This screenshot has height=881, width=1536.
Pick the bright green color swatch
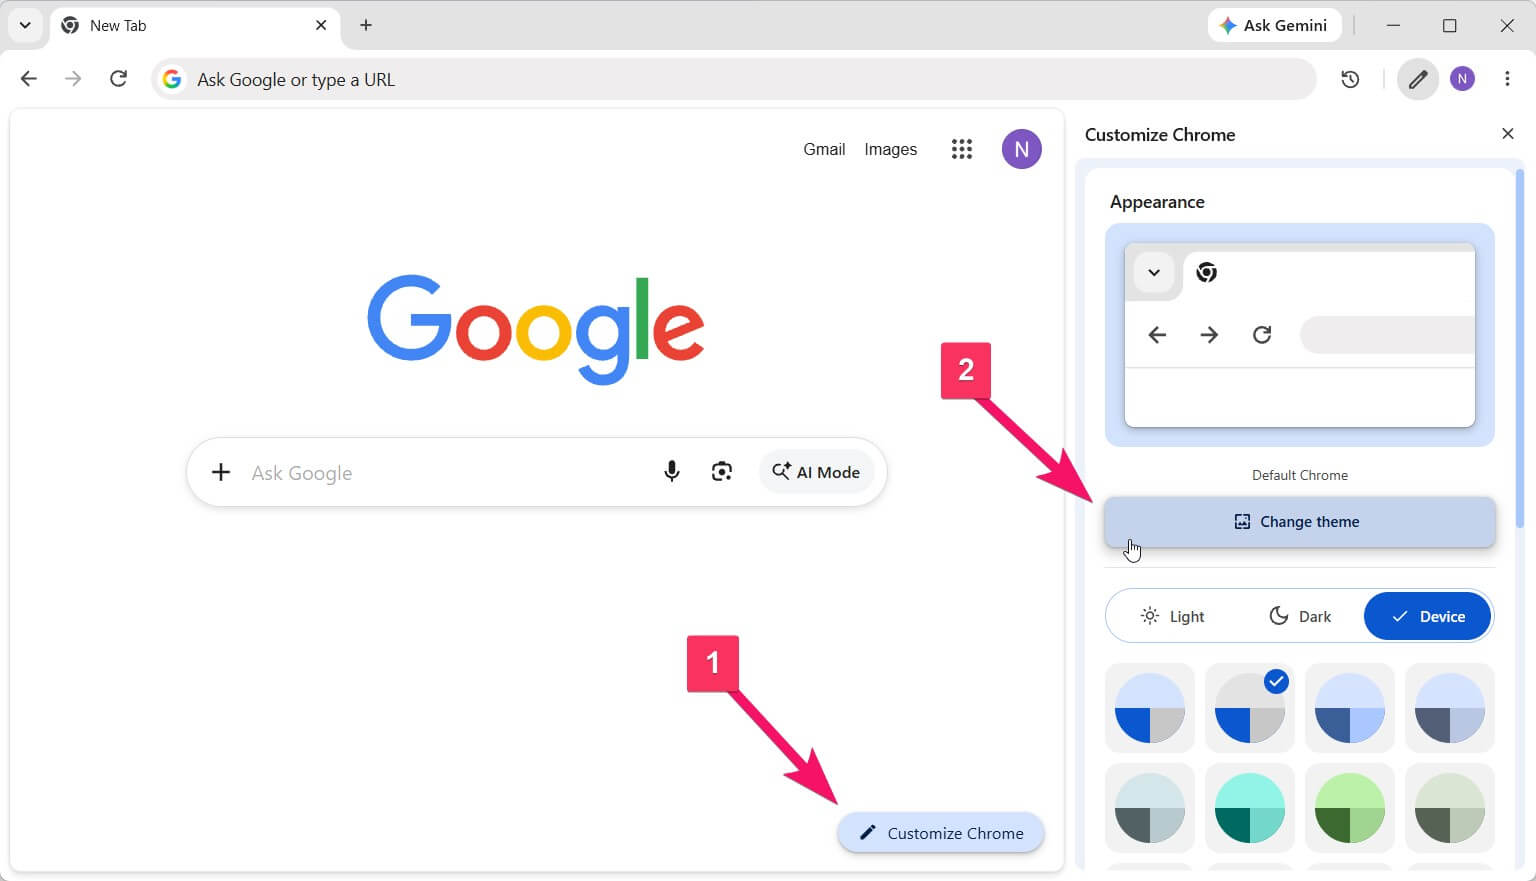1350,808
